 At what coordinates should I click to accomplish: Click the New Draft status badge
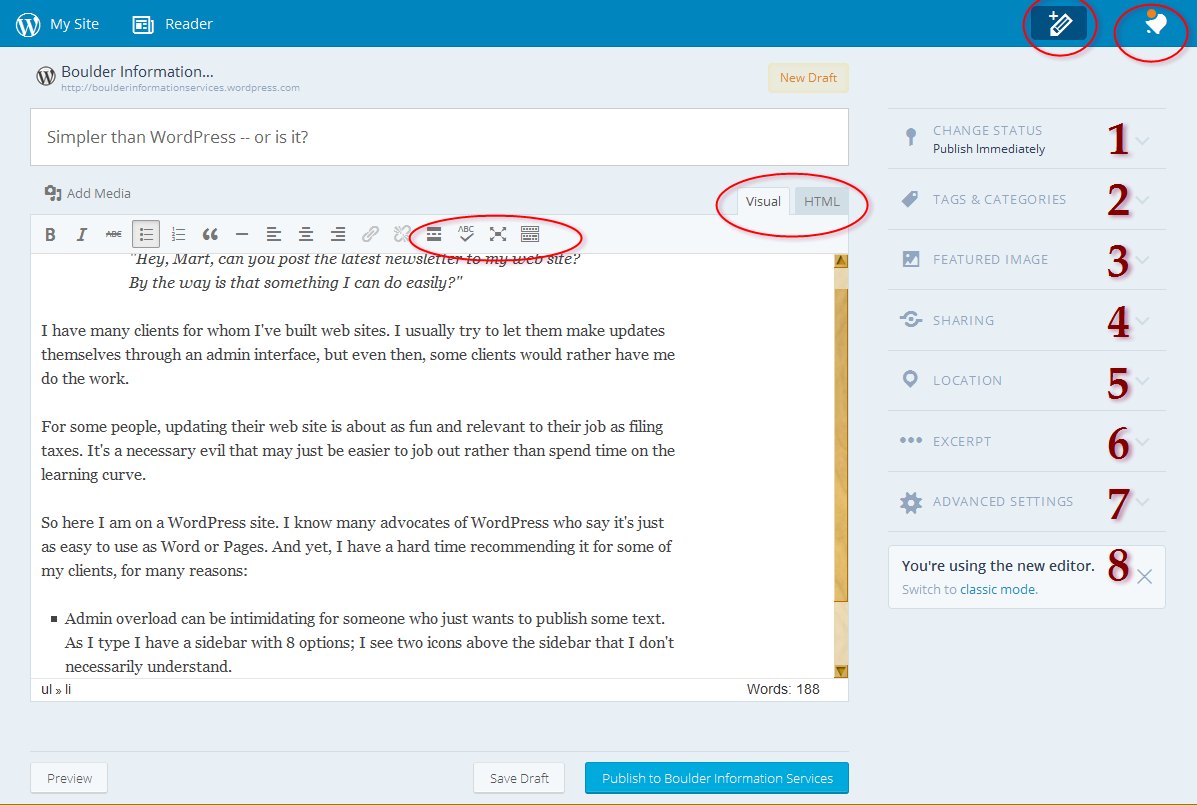tap(808, 78)
